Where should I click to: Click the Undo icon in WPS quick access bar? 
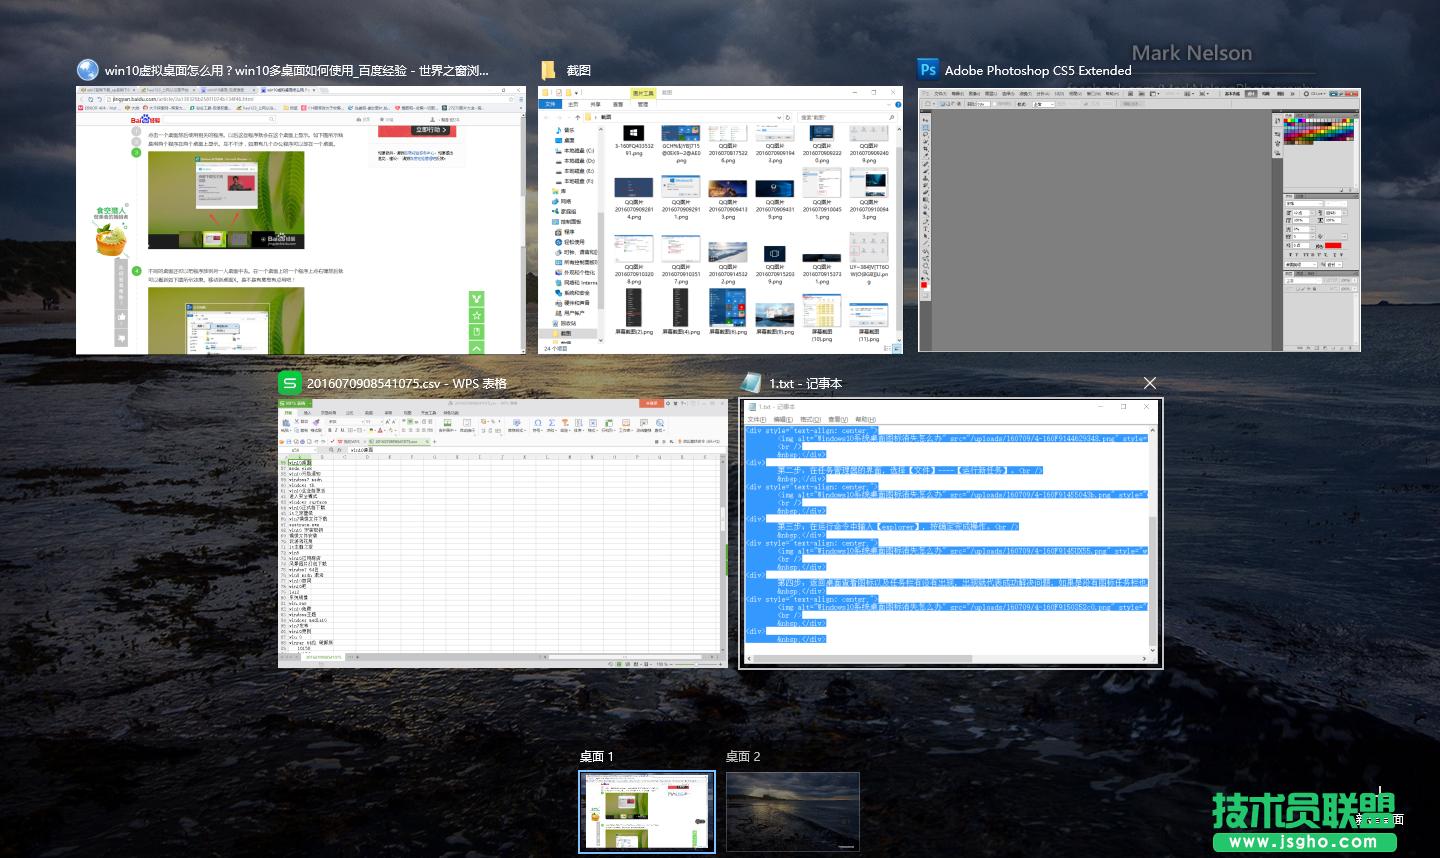pos(316,442)
